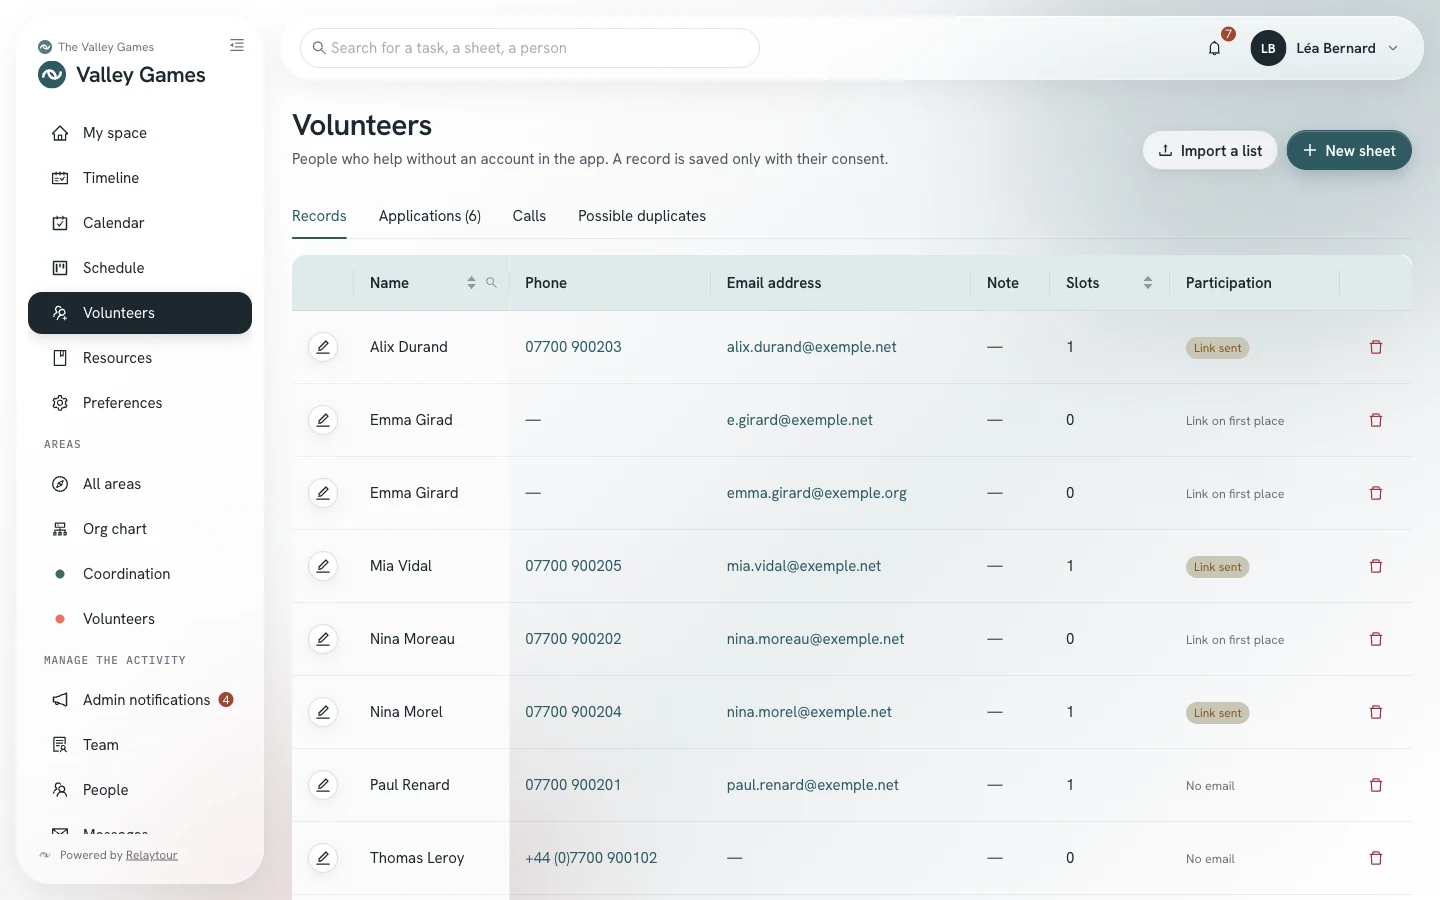1440x900 pixels.
Task: Follow the Relaytour link
Action: point(152,855)
